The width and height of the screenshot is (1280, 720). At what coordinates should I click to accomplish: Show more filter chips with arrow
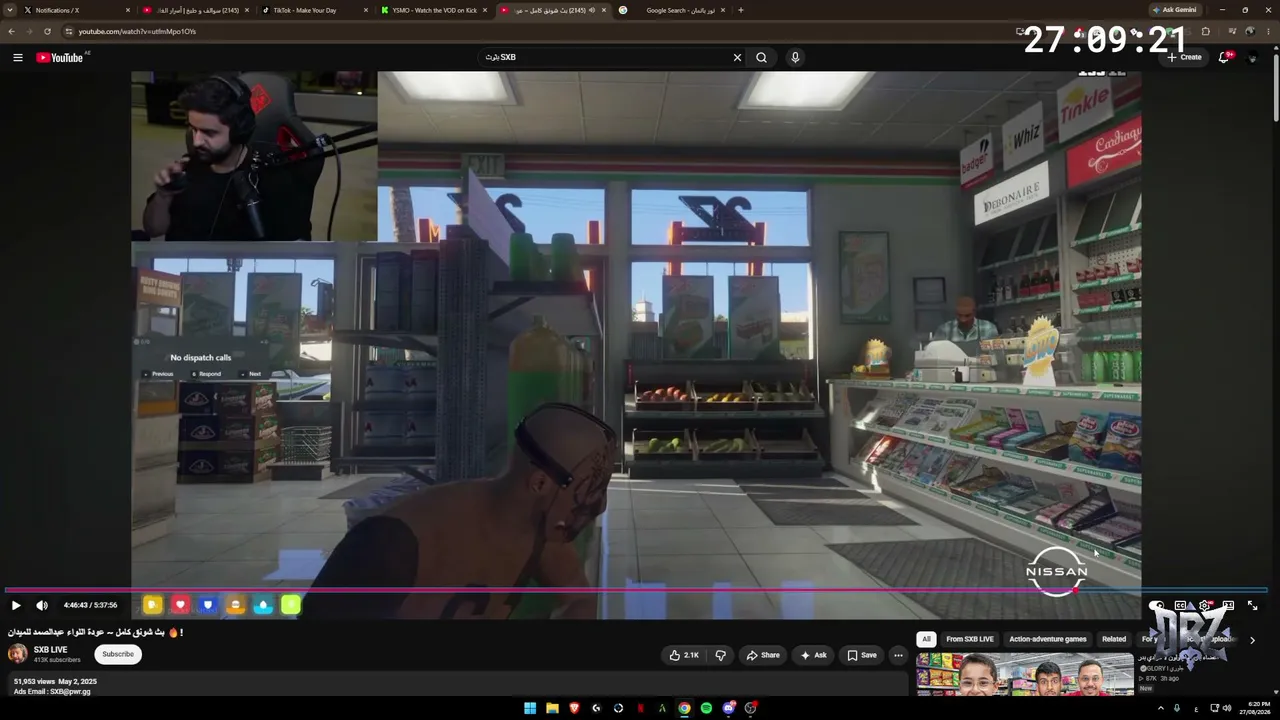(x=1252, y=640)
